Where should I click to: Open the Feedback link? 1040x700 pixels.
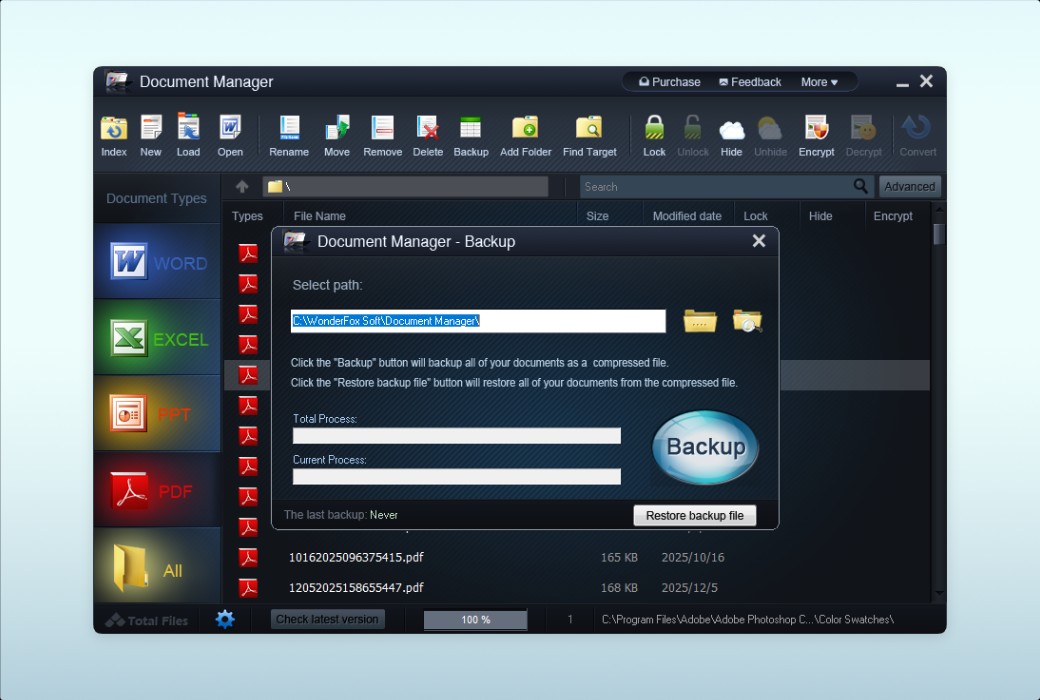[750, 82]
